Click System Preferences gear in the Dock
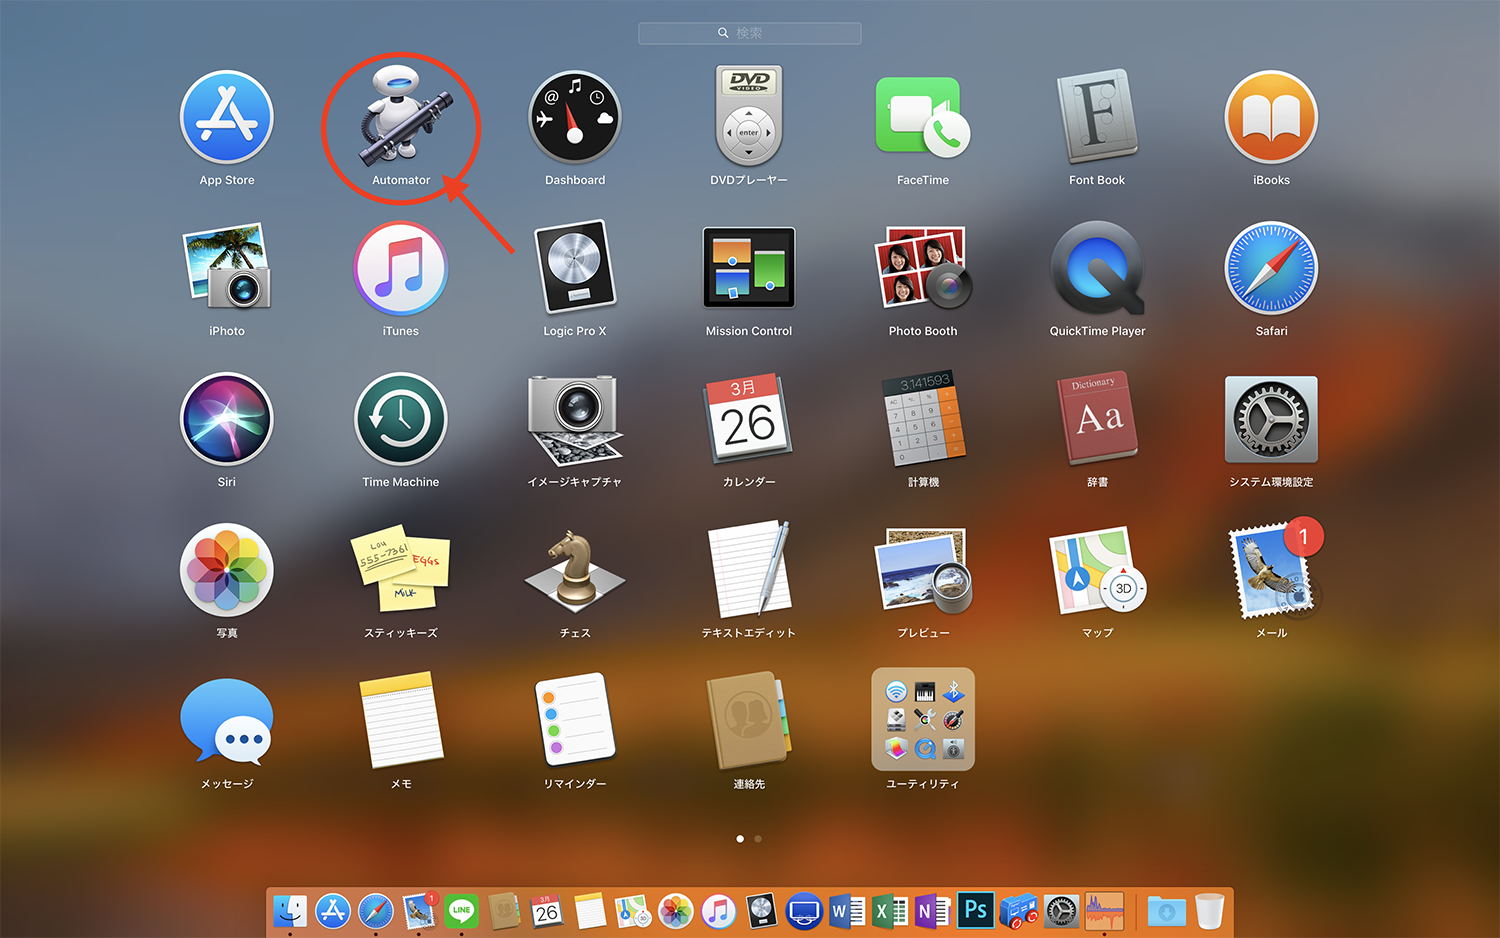1500x938 pixels. (x=1062, y=911)
